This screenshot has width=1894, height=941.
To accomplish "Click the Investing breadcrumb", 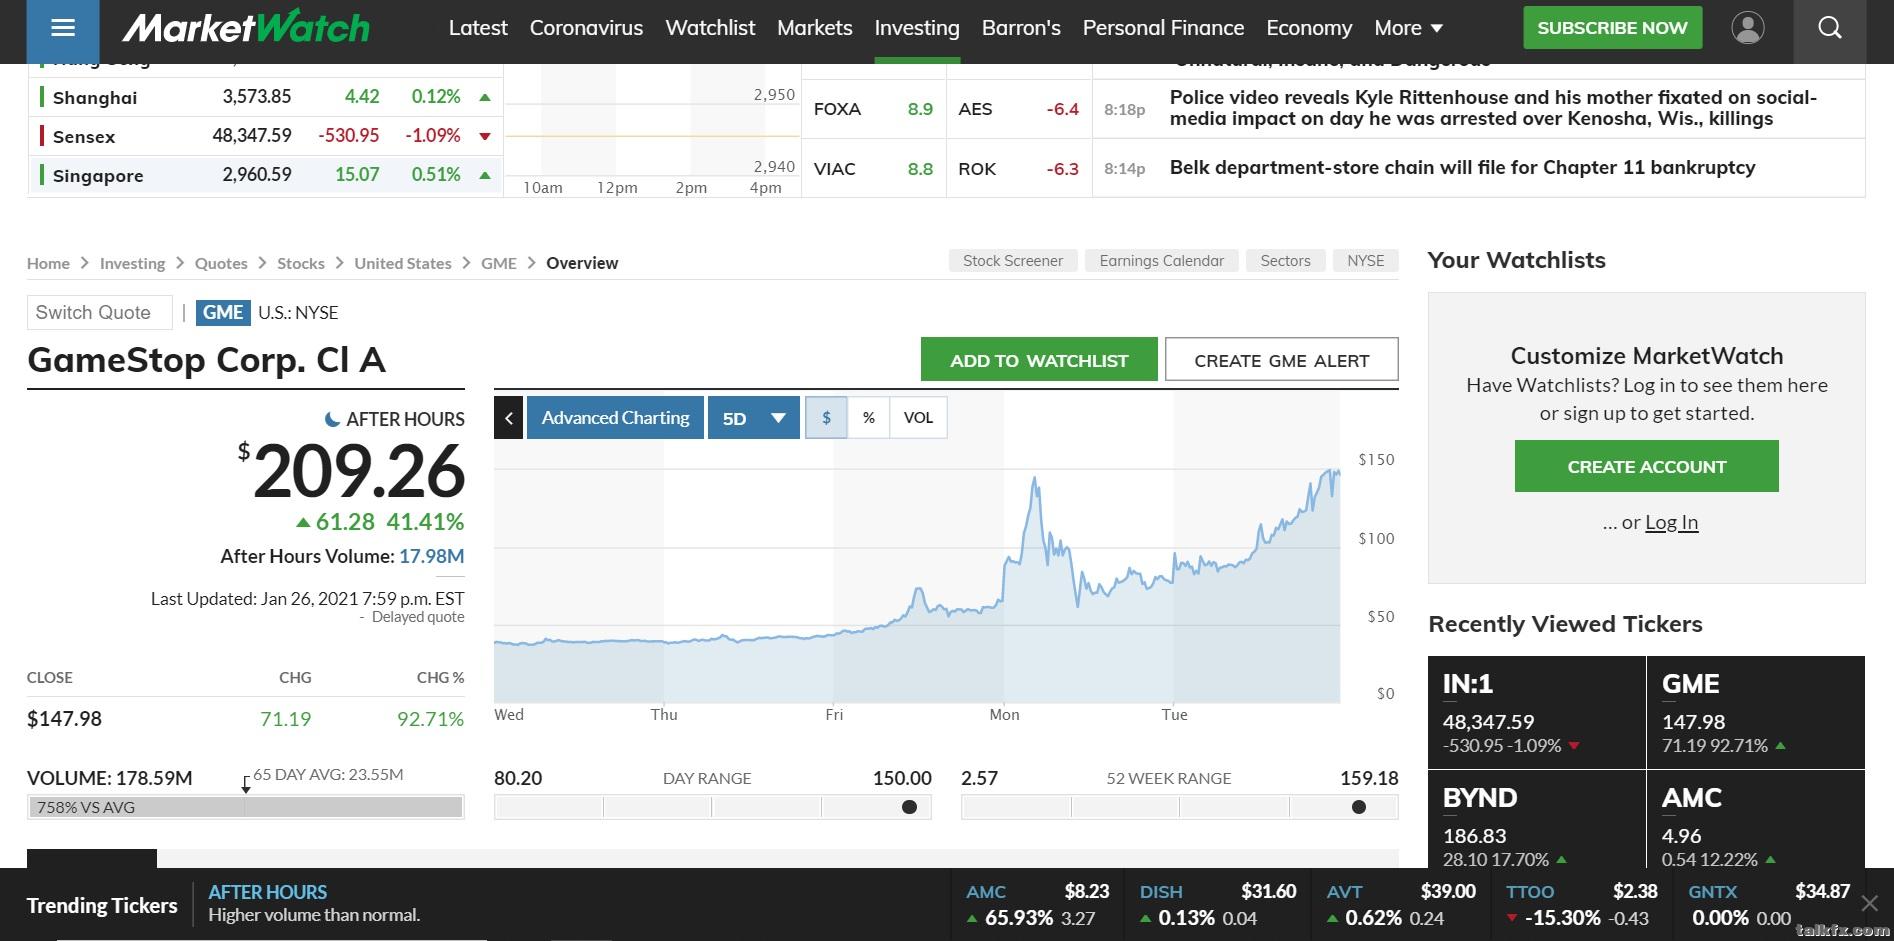I will pos(132,263).
